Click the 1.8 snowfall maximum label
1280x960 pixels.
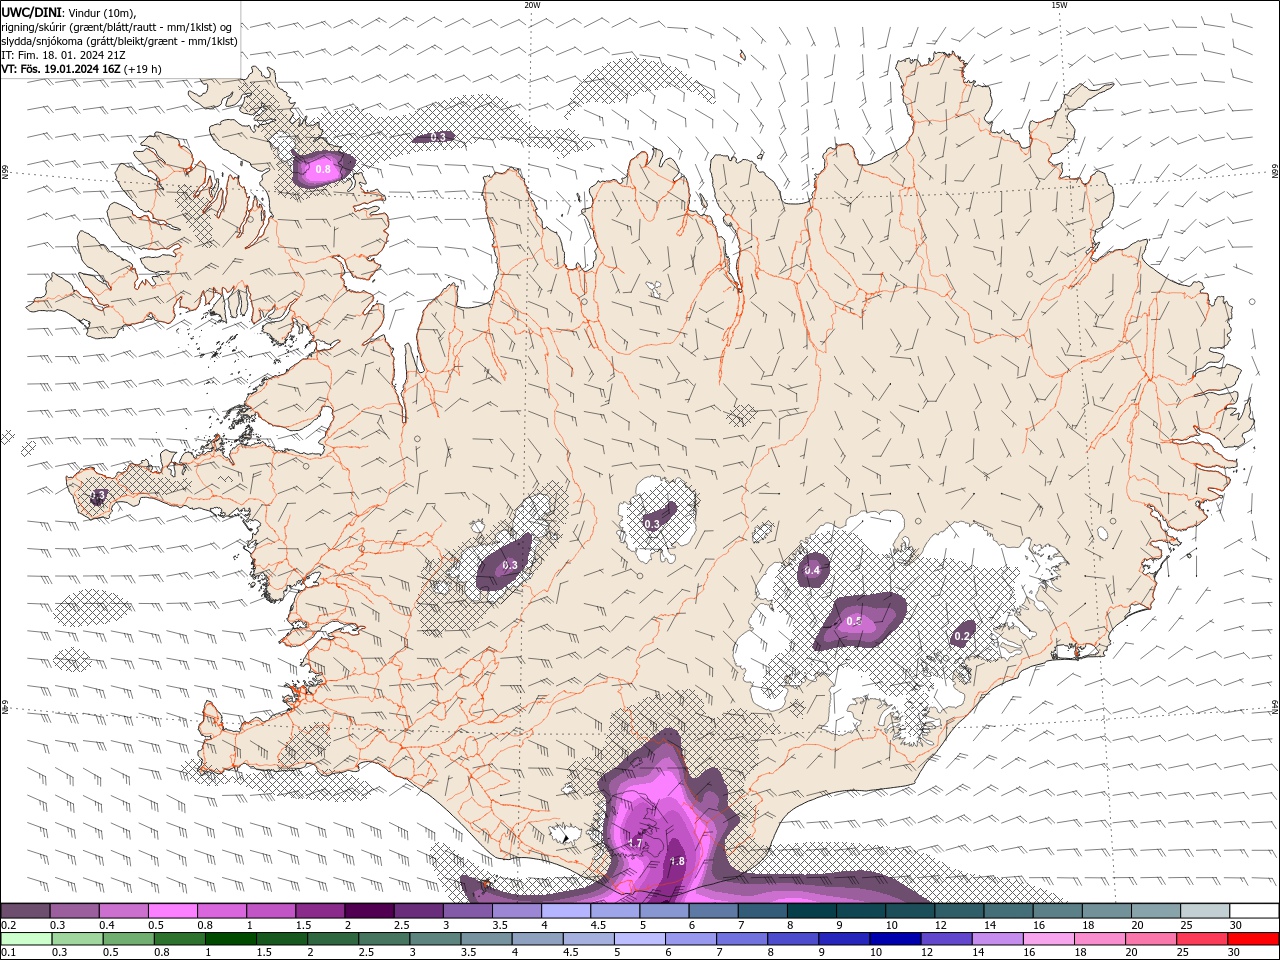point(677,861)
